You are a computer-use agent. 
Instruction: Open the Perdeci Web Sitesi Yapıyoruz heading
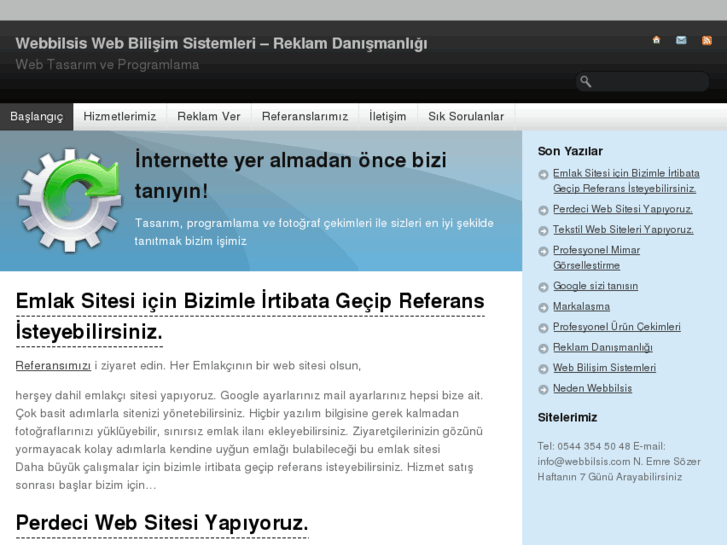(x=162, y=523)
